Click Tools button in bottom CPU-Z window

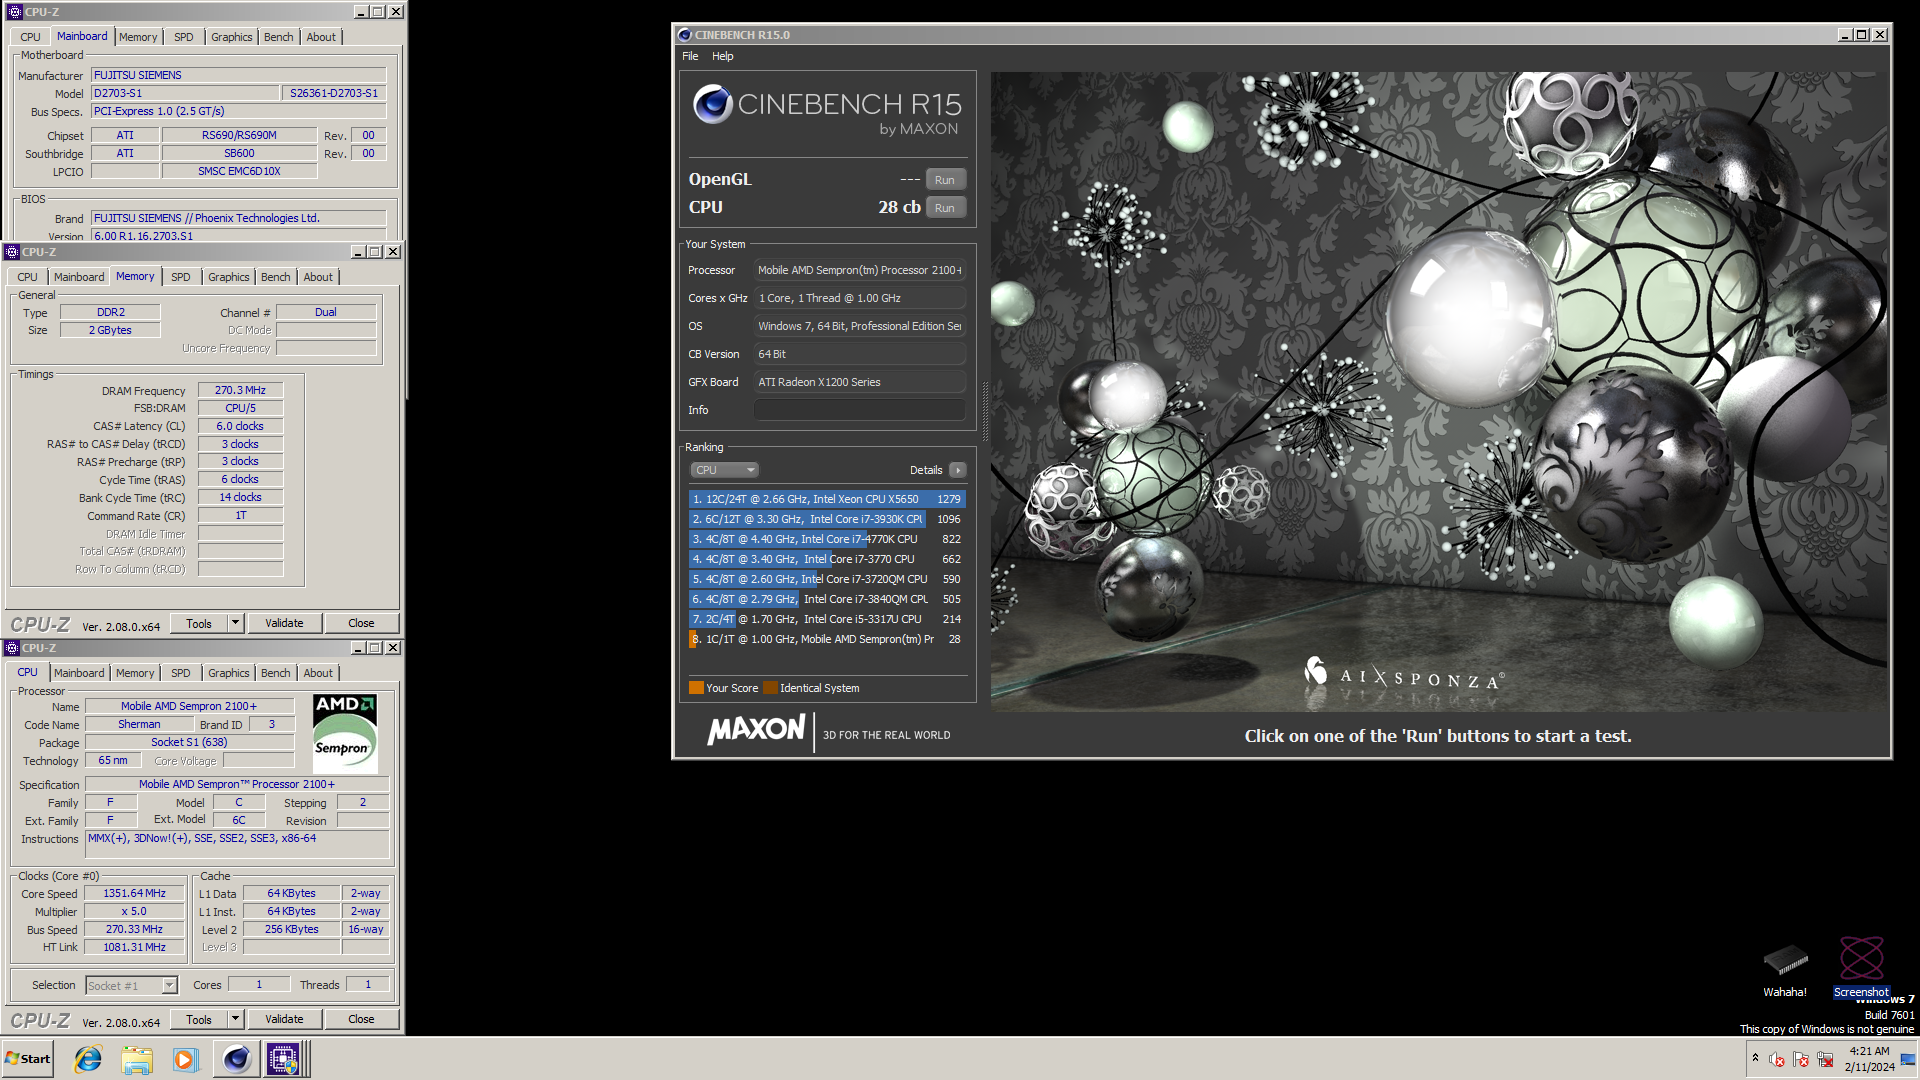199,1019
